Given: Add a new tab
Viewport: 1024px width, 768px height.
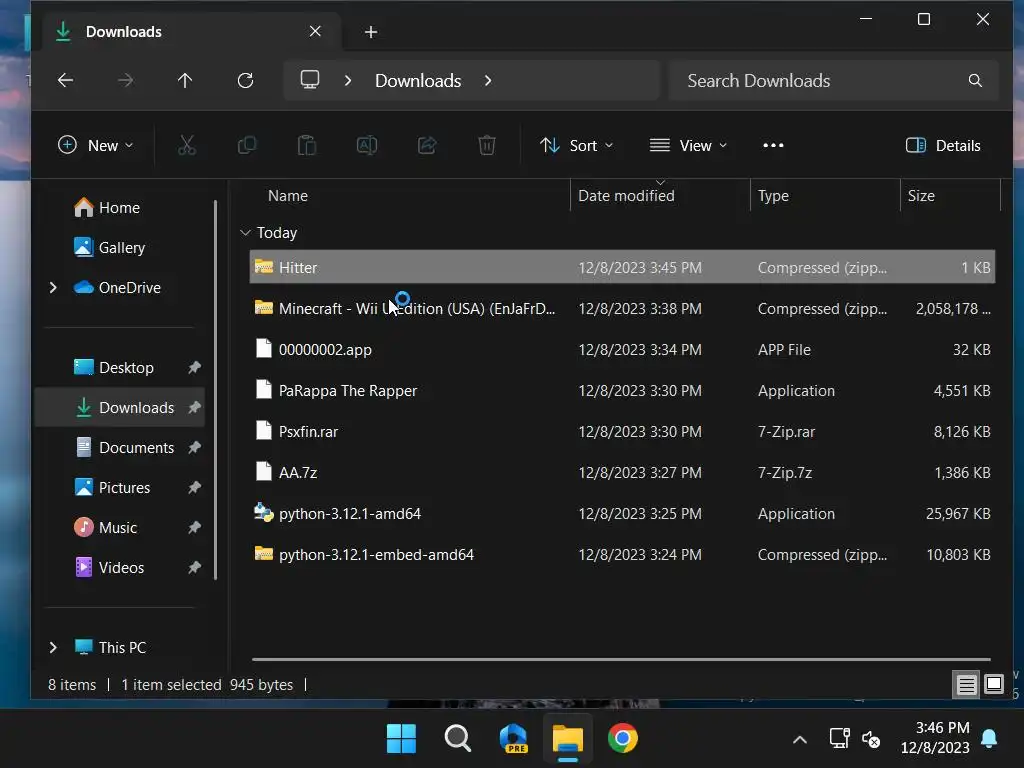Looking at the screenshot, I should [371, 32].
